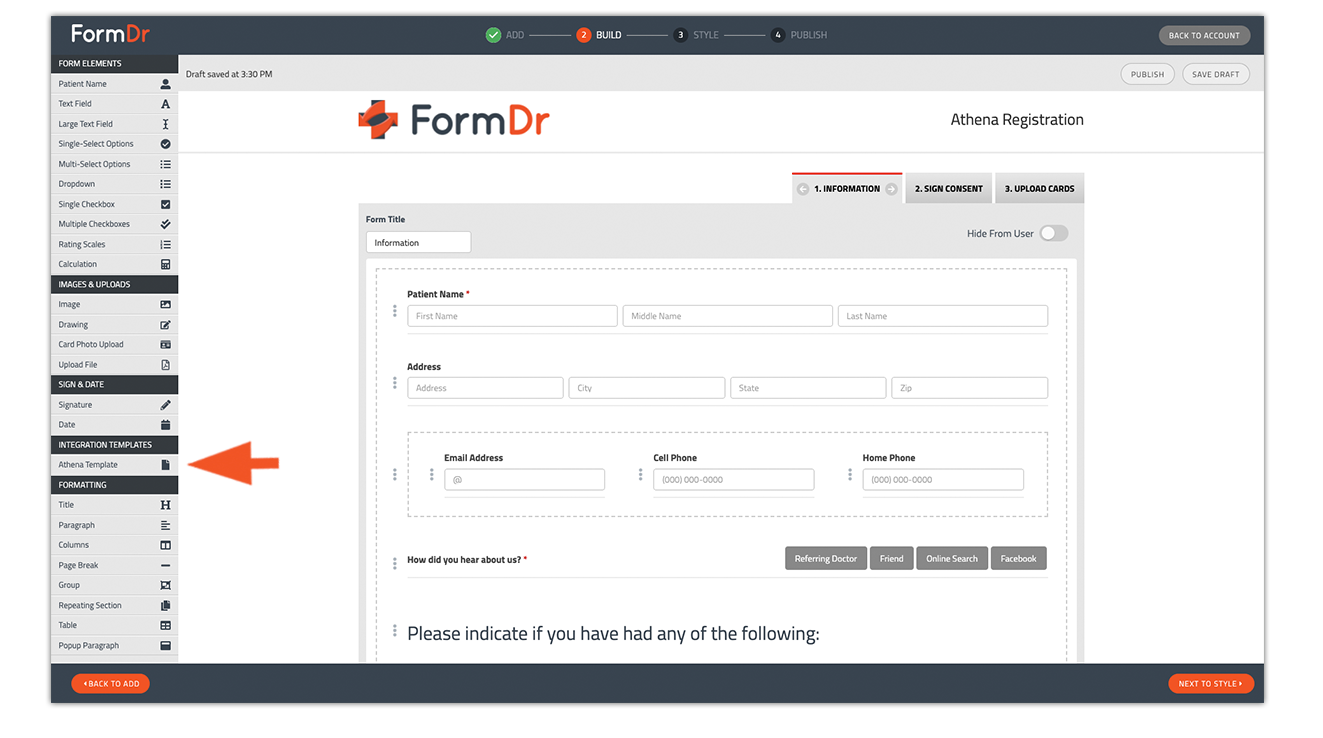Click the Single-Select Options check circle icon
This screenshot has width=1323, height=738.
tap(166, 144)
